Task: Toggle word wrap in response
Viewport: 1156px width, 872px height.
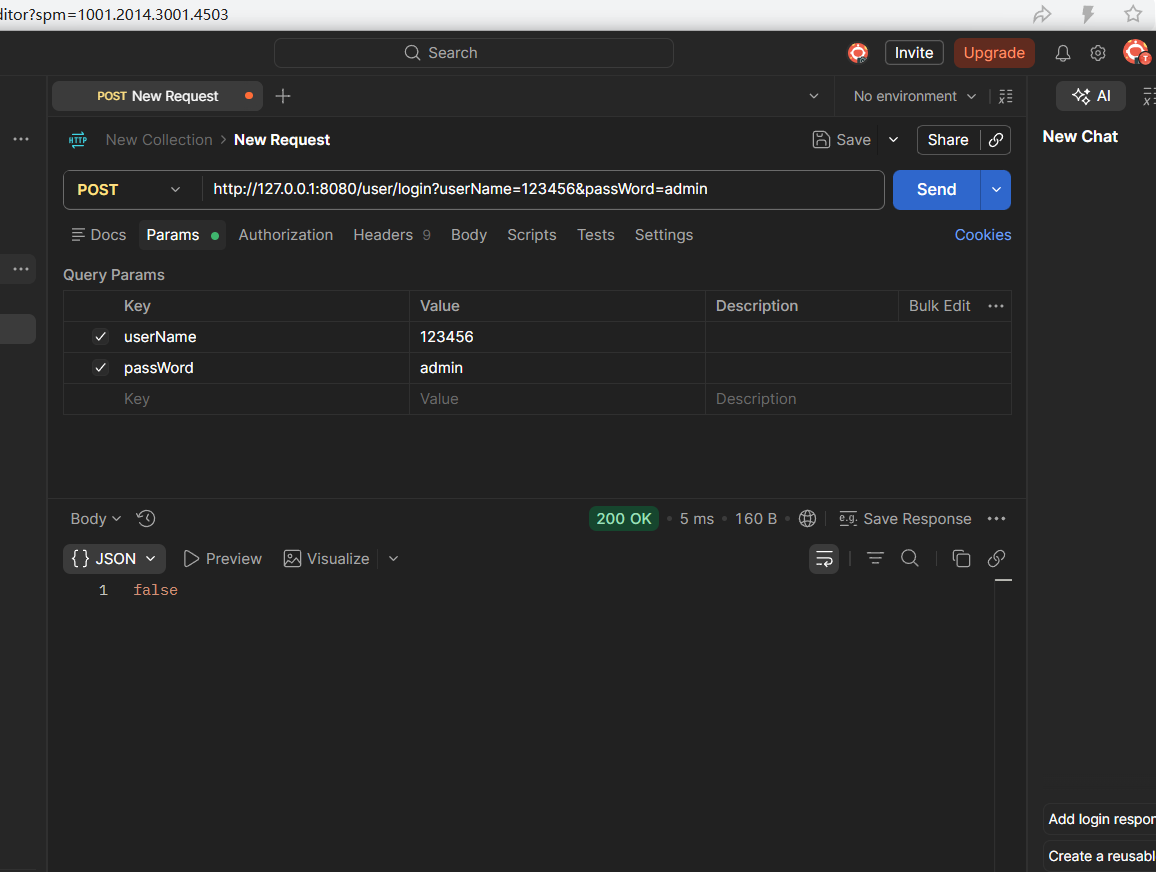Action: [824, 559]
